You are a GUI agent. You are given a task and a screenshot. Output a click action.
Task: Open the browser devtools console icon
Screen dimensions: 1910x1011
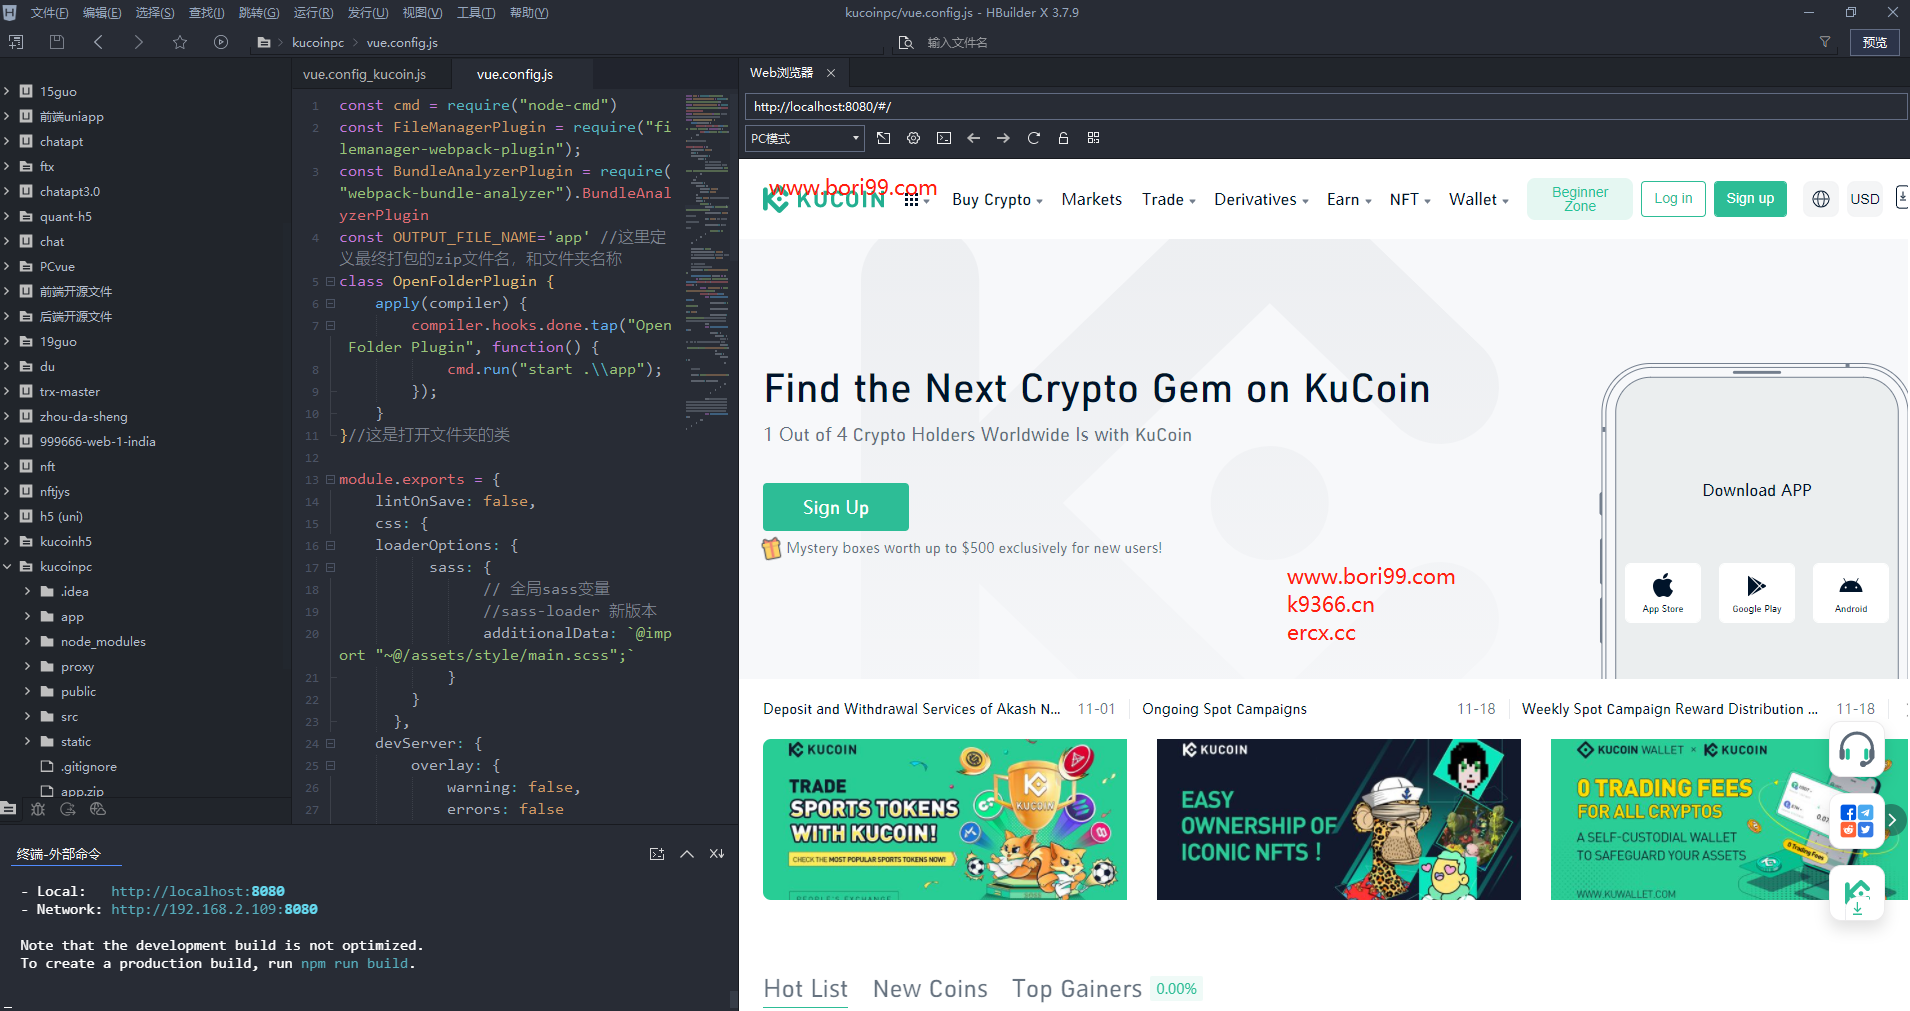[x=944, y=138]
